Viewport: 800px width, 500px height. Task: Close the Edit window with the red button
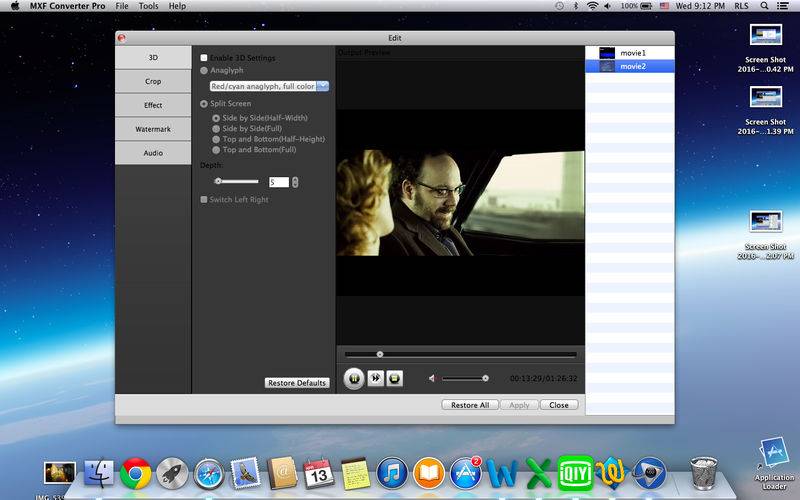pyautogui.click(x=121, y=38)
